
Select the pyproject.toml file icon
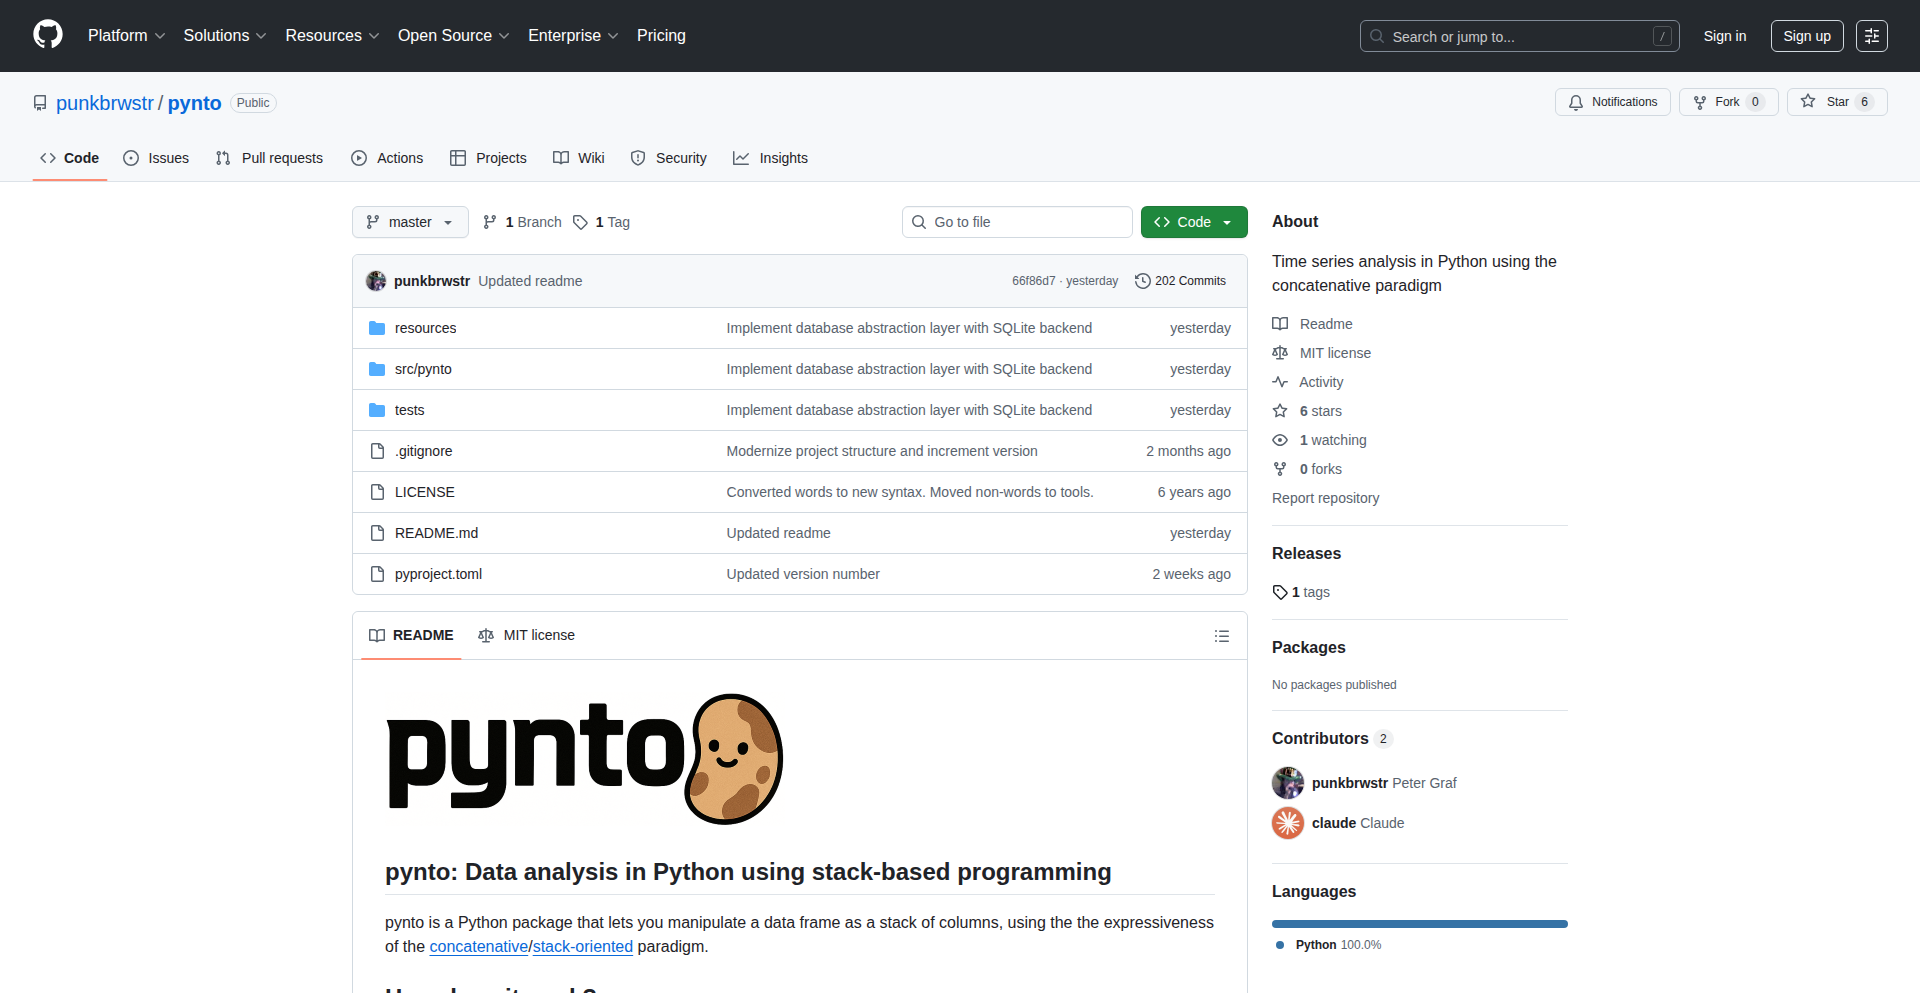(x=377, y=574)
